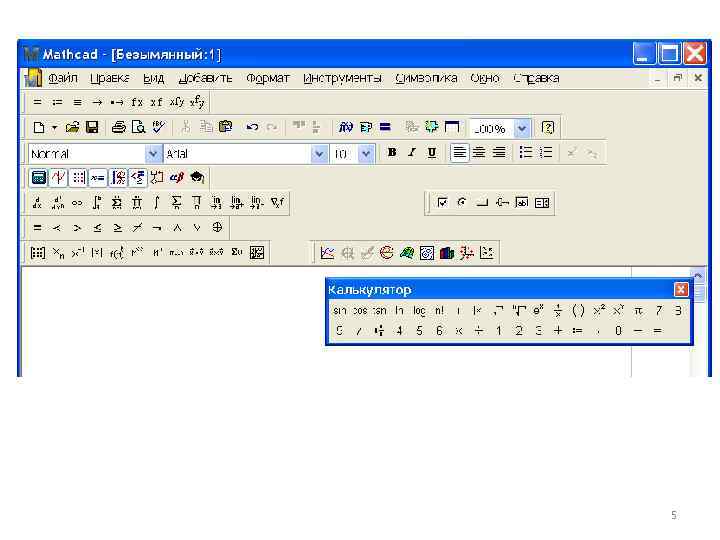Align text right
This screenshot has height=540, width=720.
pos(499,152)
